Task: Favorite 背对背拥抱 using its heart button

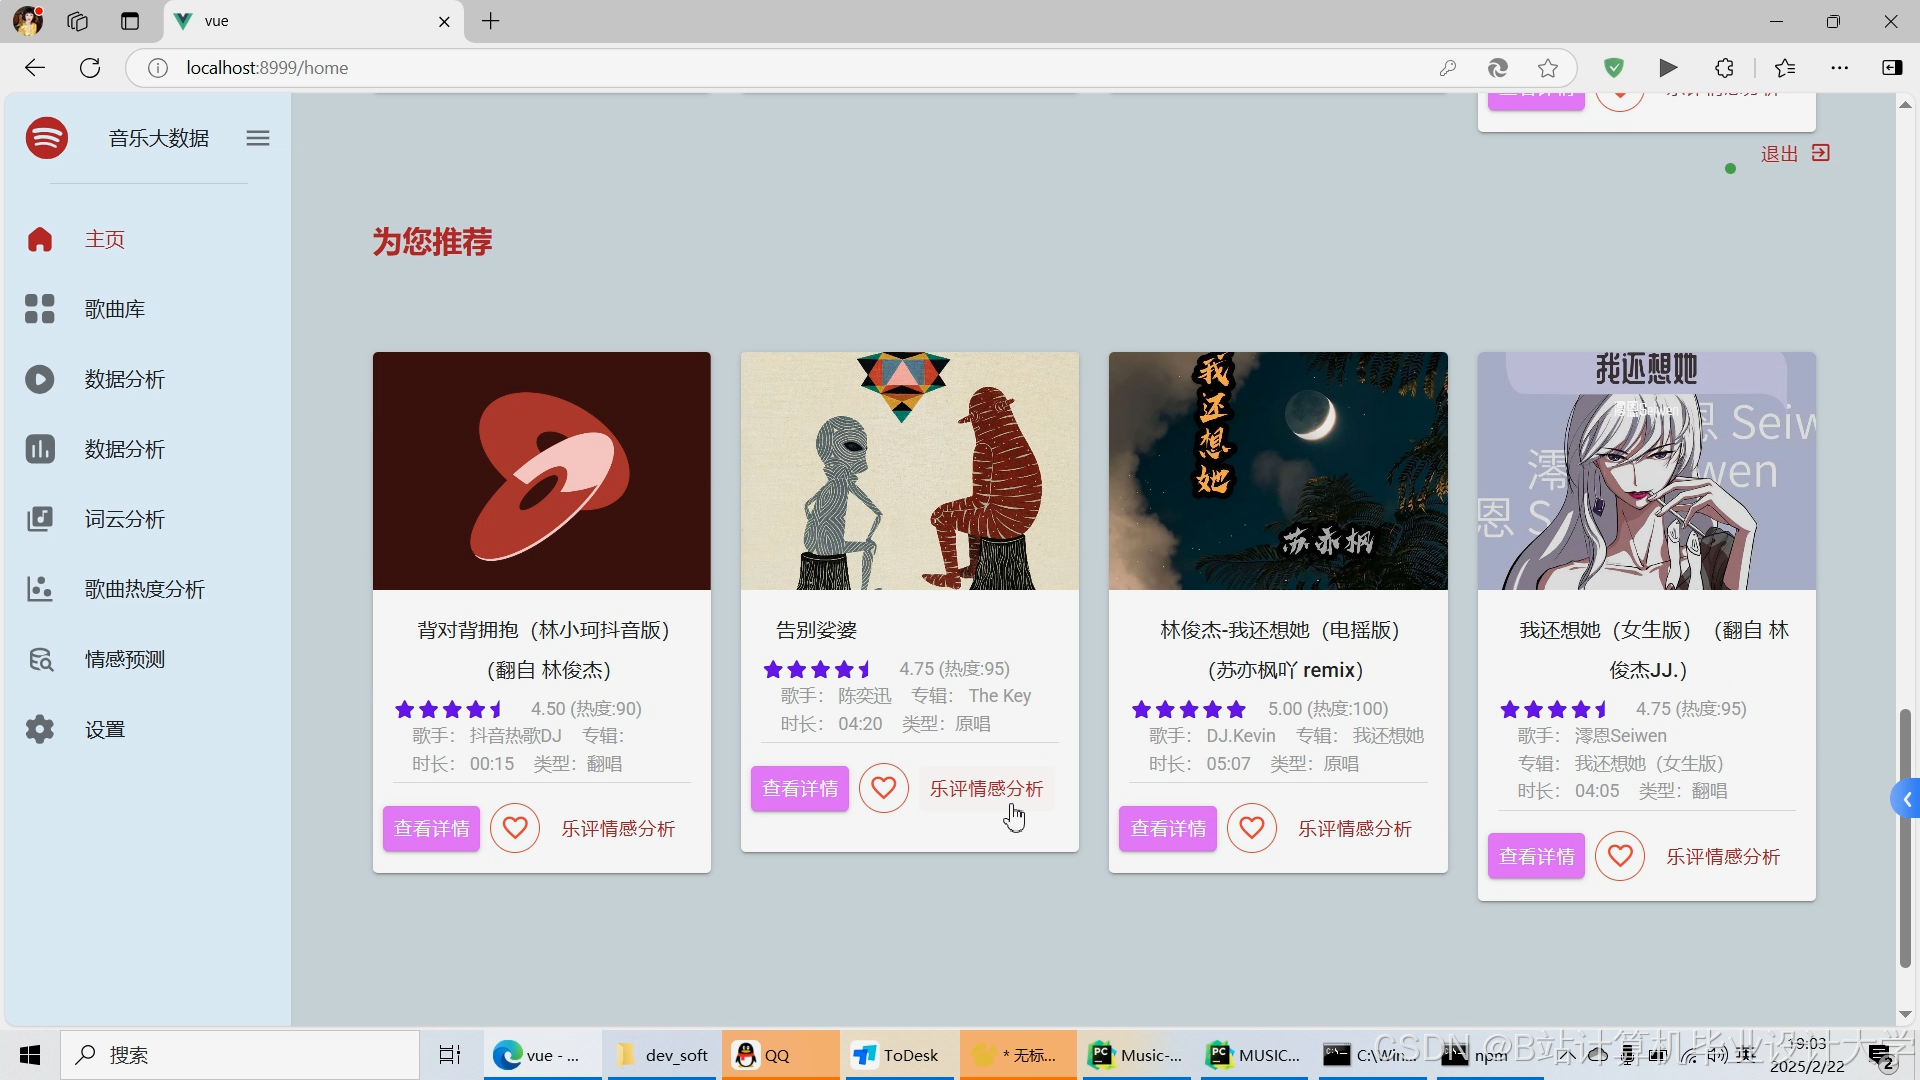Action: (x=515, y=828)
